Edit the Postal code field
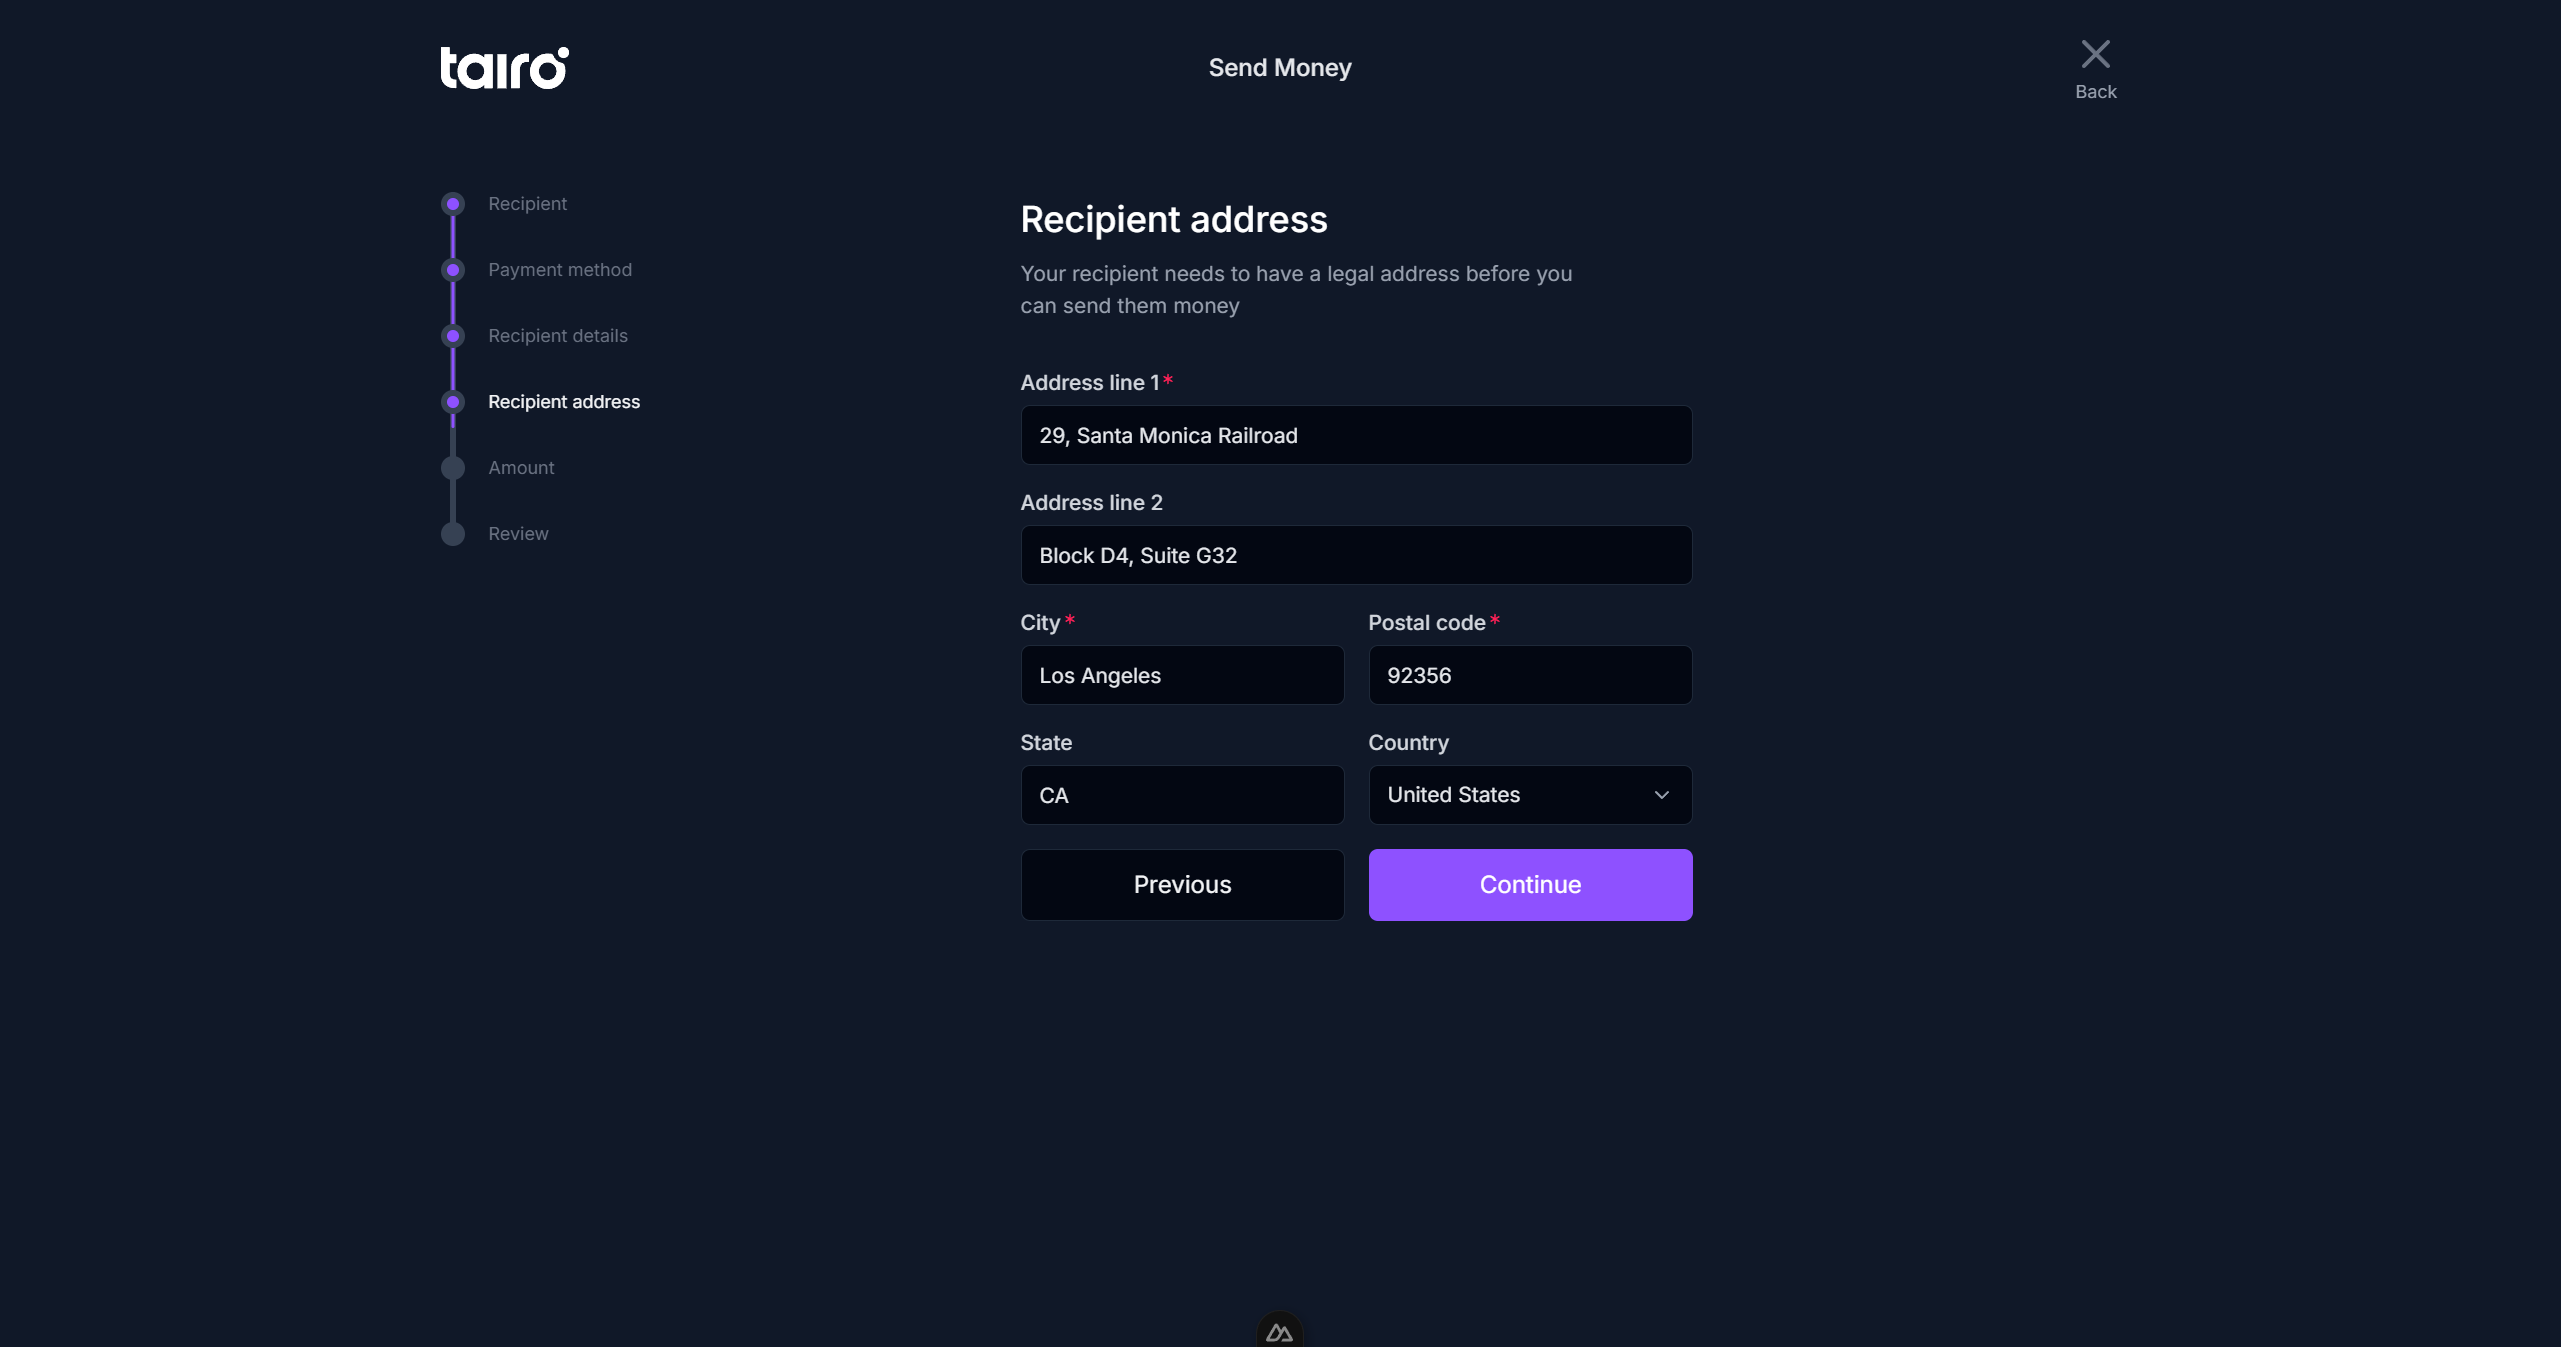The height and width of the screenshot is (1347, 2561). coord(1529,675)
